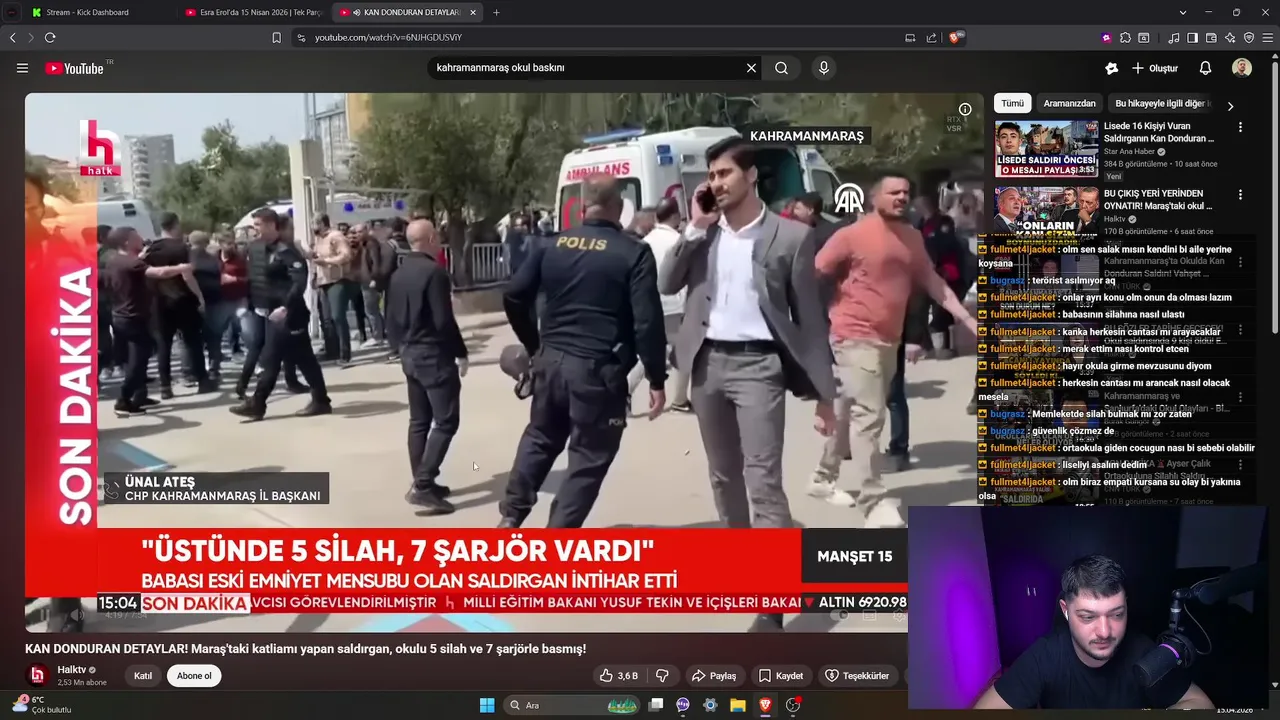Open the purple extension icon

pos(1106,37)
